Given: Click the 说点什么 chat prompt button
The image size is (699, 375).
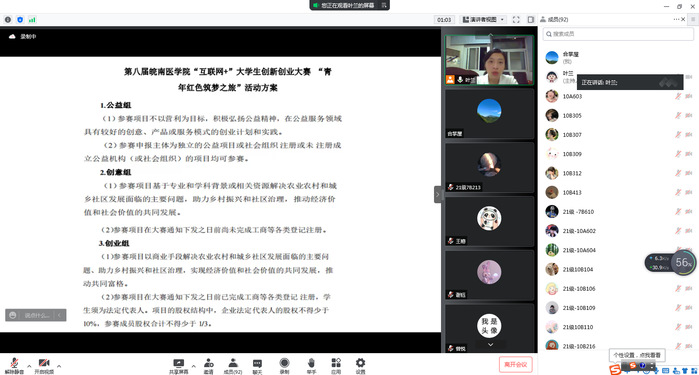Looking at the screenshot, I should (36, 315).
